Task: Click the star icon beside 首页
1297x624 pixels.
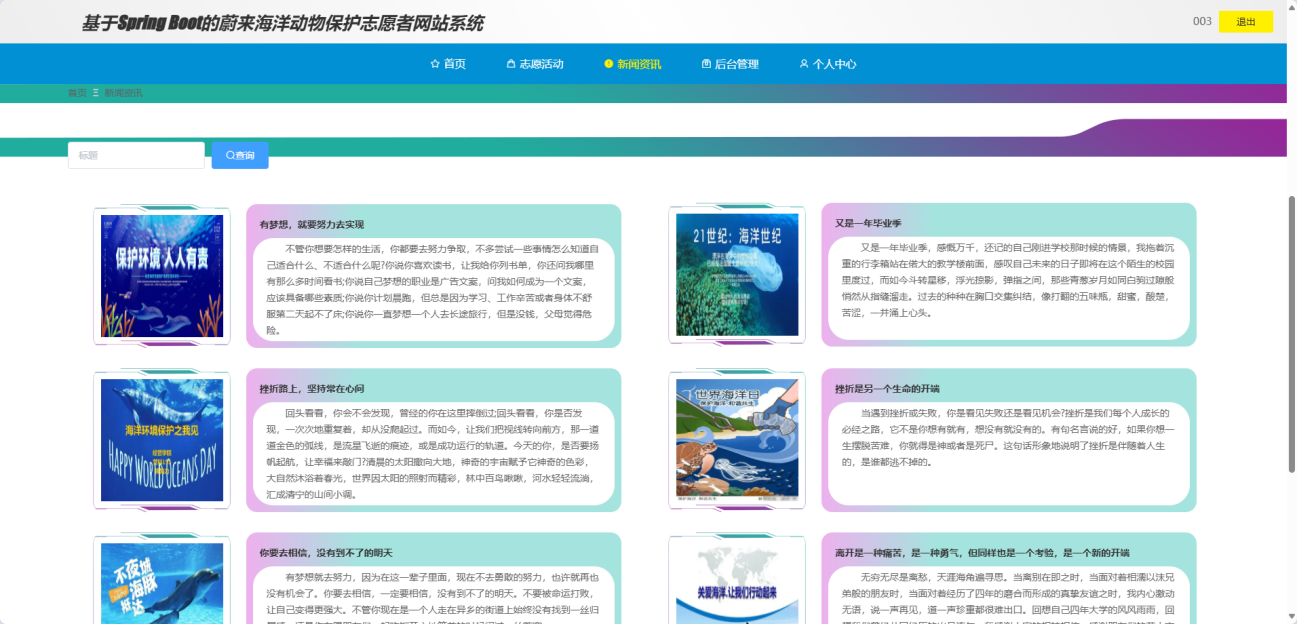Action: coord(435,64)
